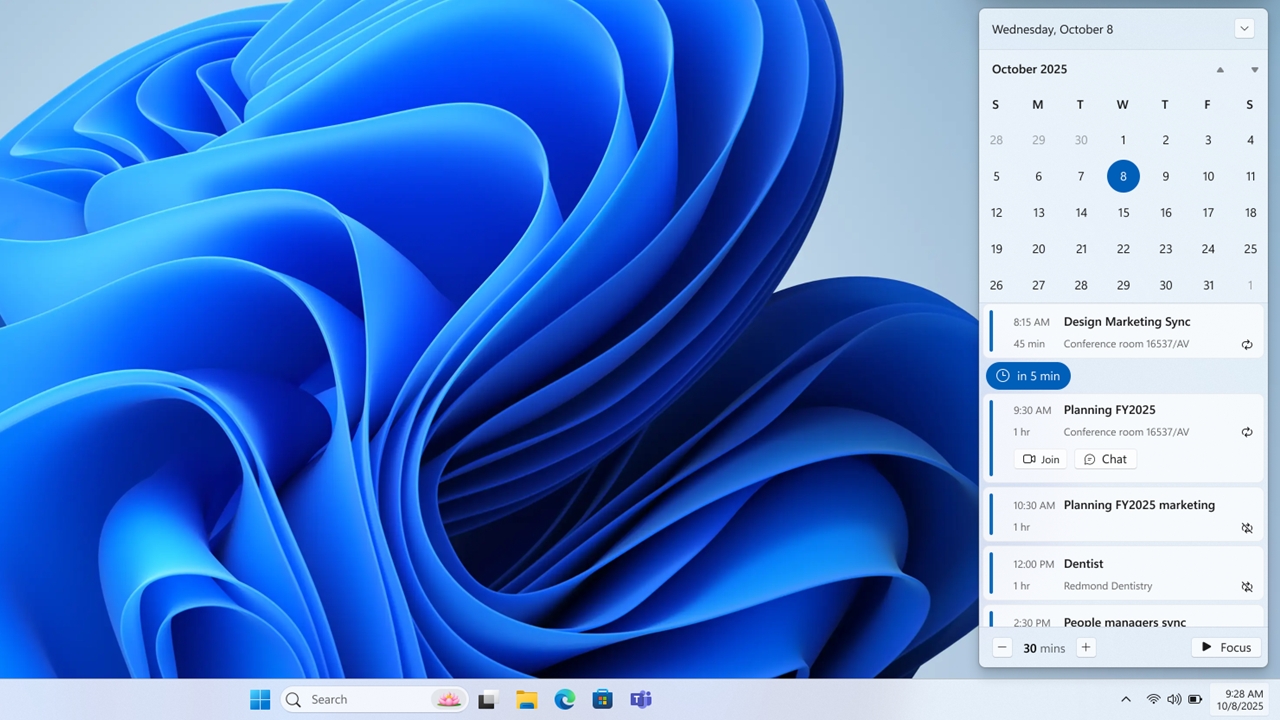Click the recurrence icon on Design Marketing Sync
This screenshot has height=720, width=1280.
pos(1247,344)
